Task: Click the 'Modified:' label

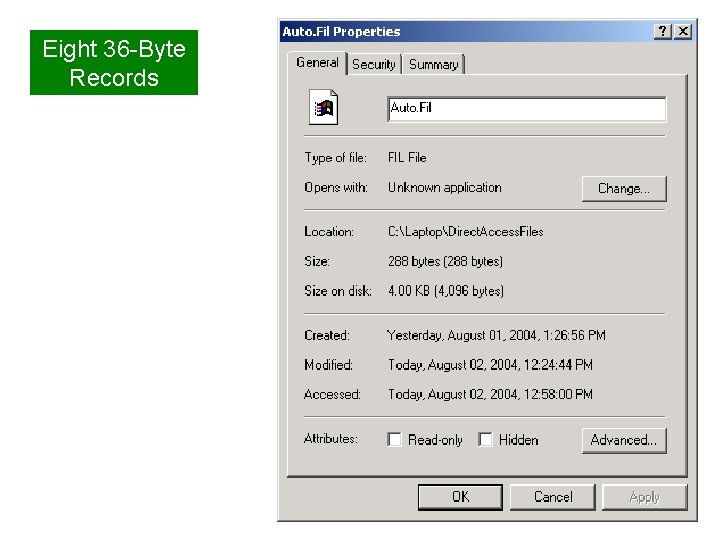Action: (x=328, y=365)
